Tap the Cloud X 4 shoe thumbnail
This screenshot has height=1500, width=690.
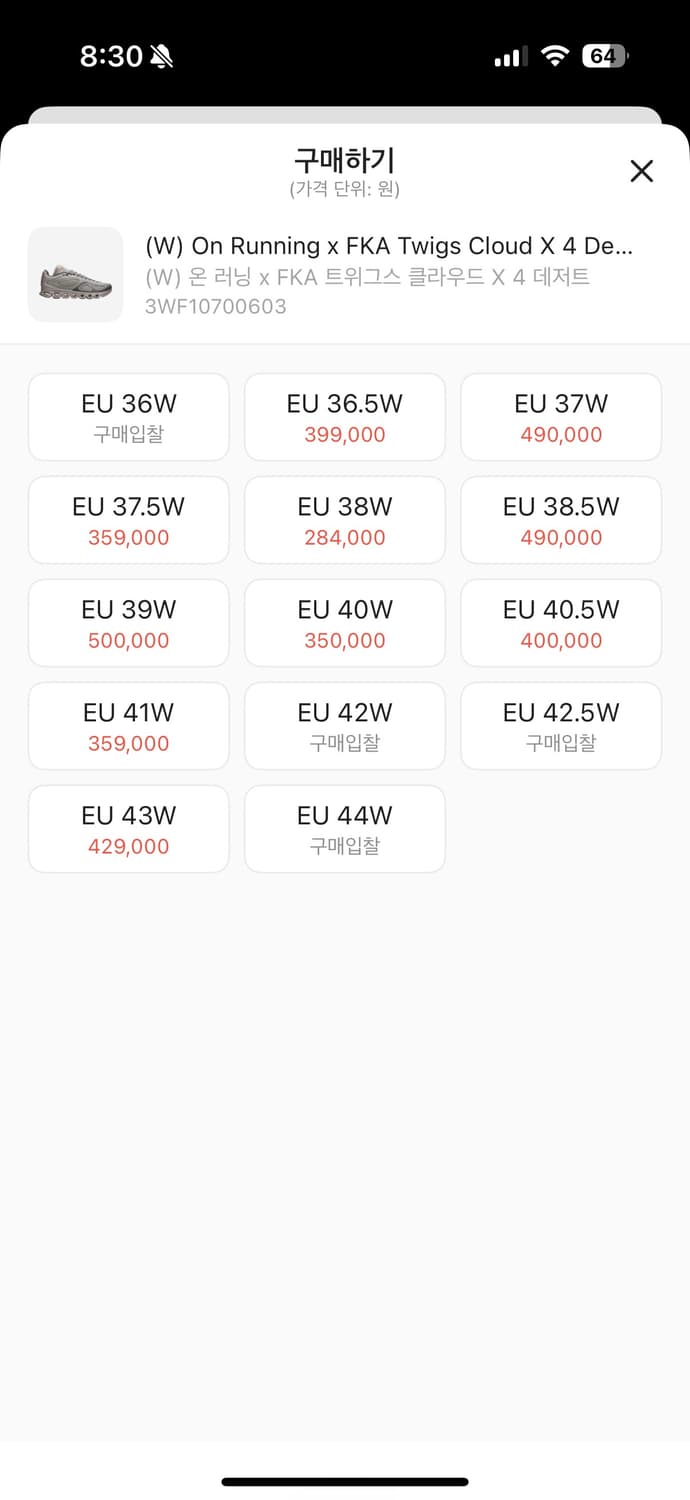(75, 275)
